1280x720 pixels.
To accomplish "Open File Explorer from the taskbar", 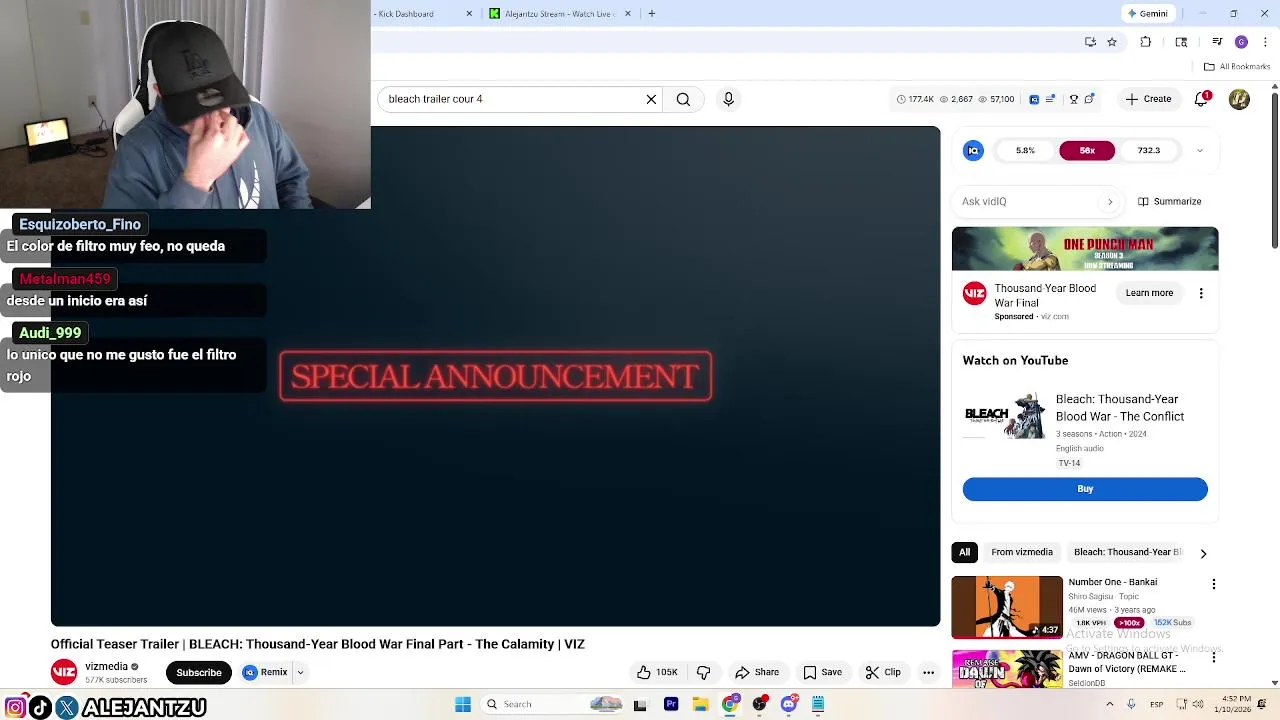I will tap(700, 704).
